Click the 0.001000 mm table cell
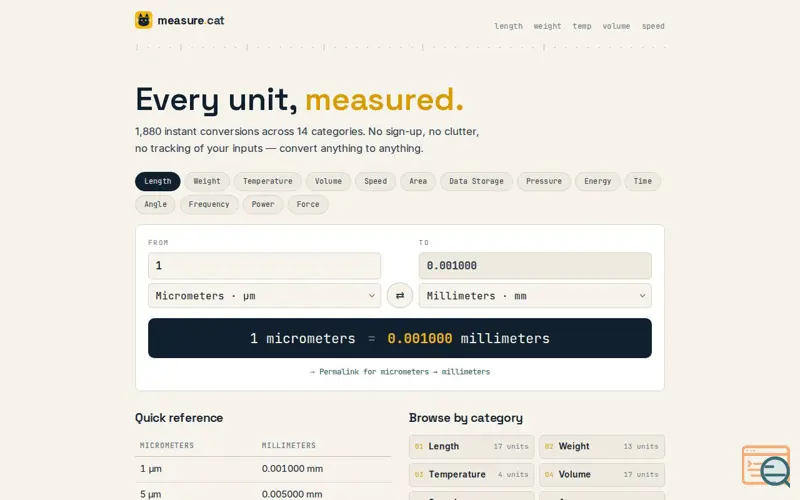The image size is (800, 500). [x=292, y=469]
